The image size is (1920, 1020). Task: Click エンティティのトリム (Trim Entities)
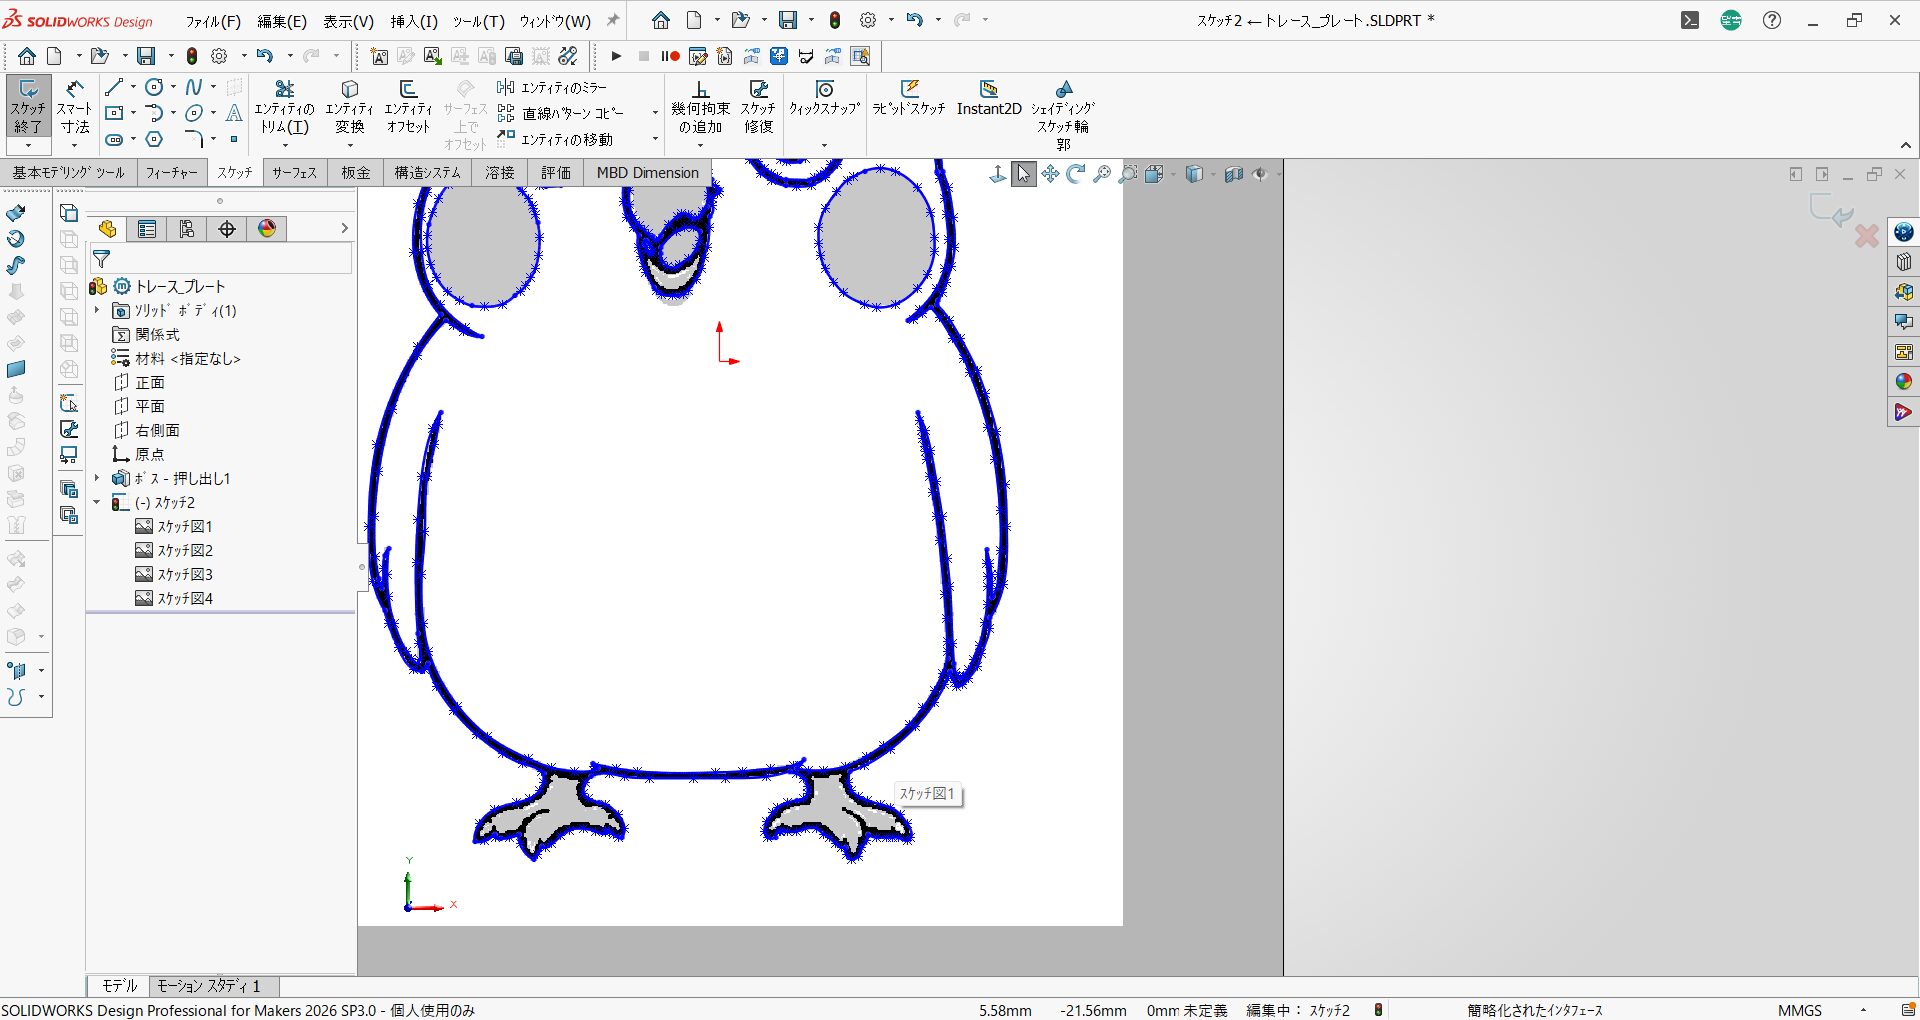[x=285, y=107]
